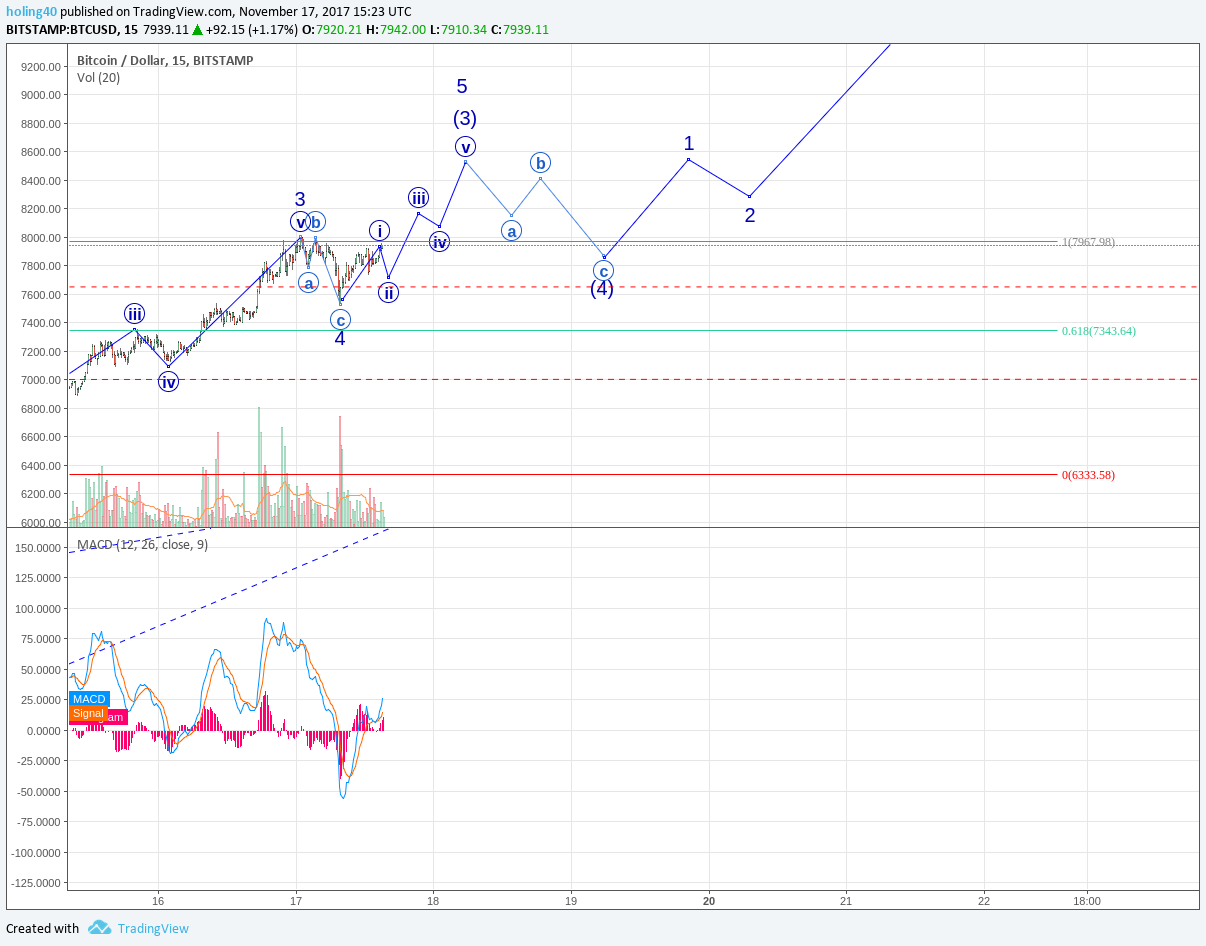The image size is (1206, 946).
Task: Click date 16 on time axis
Action: [x=159, y=900]
